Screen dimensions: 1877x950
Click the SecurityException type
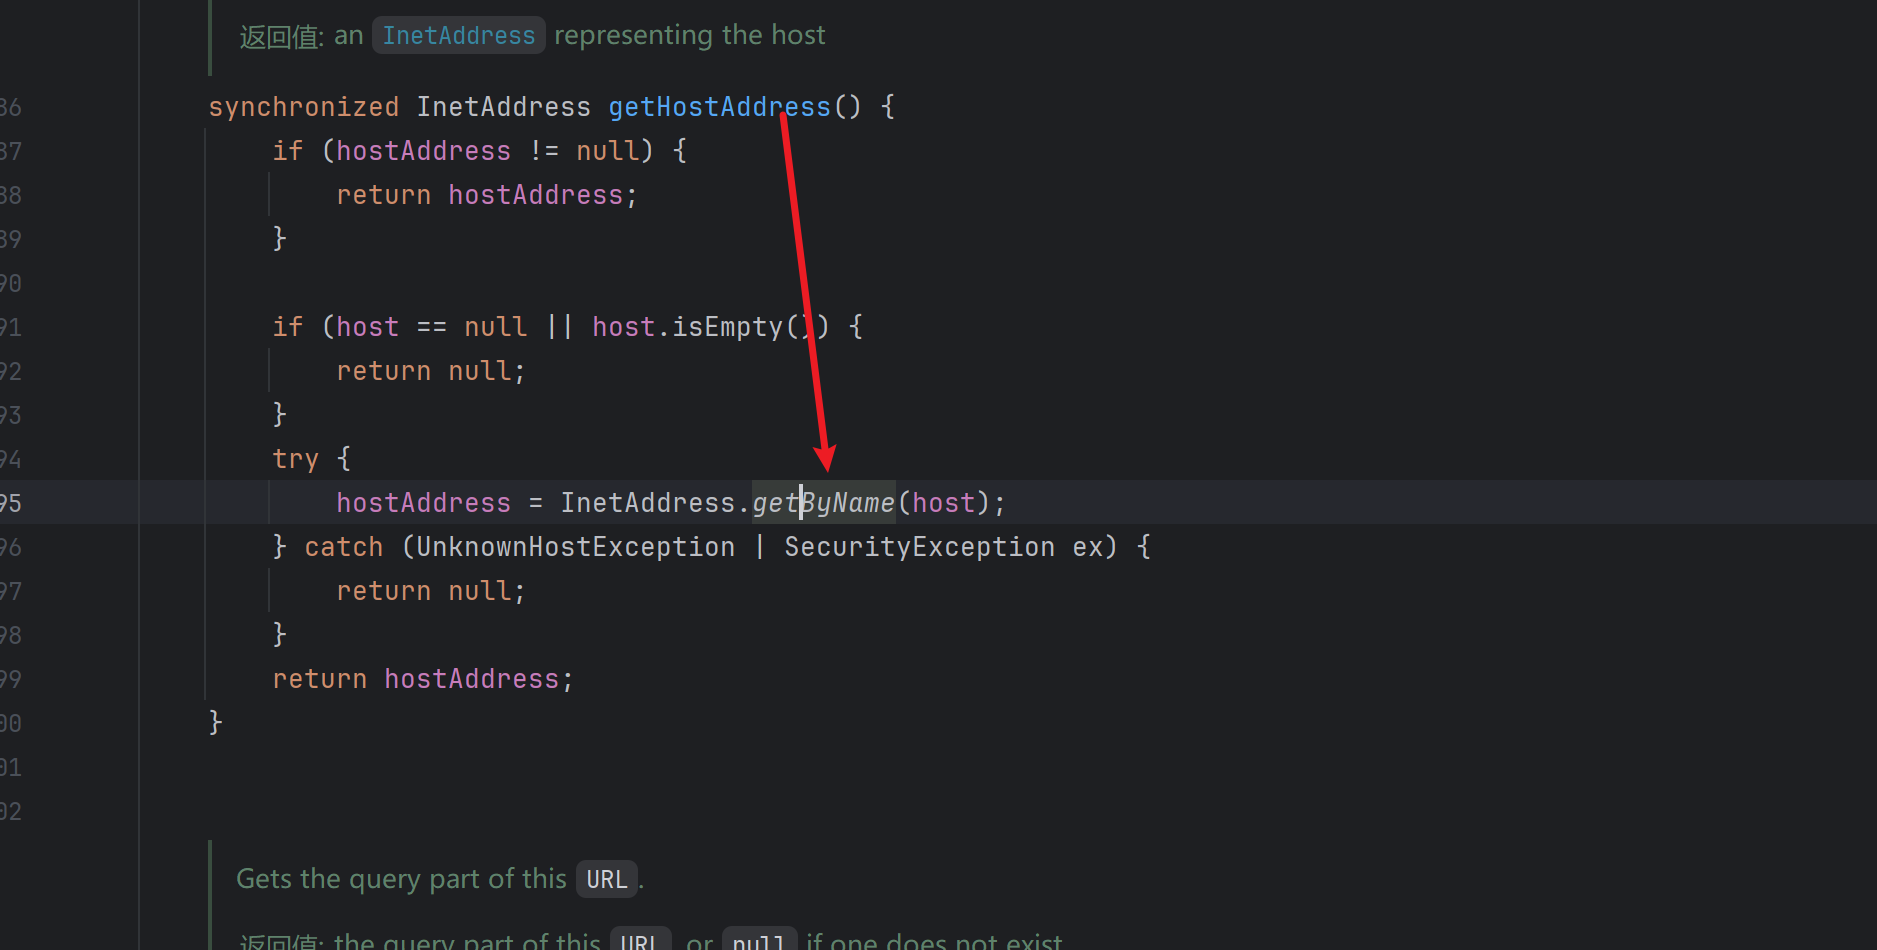pyautogui.click(x=920, y=547)
